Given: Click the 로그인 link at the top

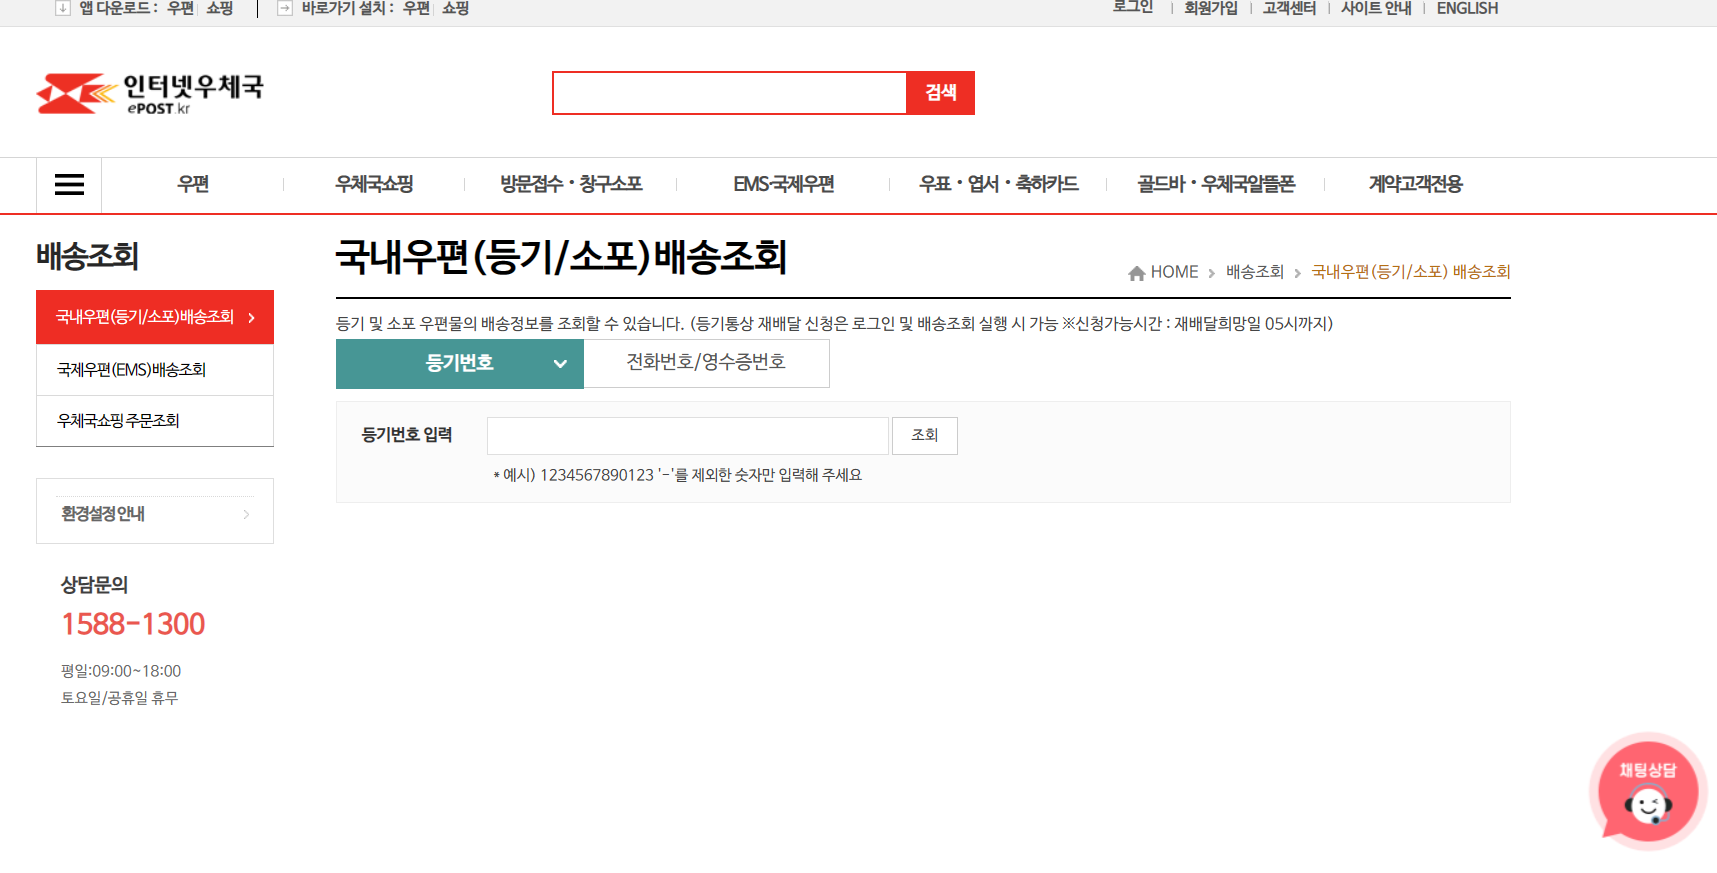Looking at the screenshot, I should [1133, 7].
